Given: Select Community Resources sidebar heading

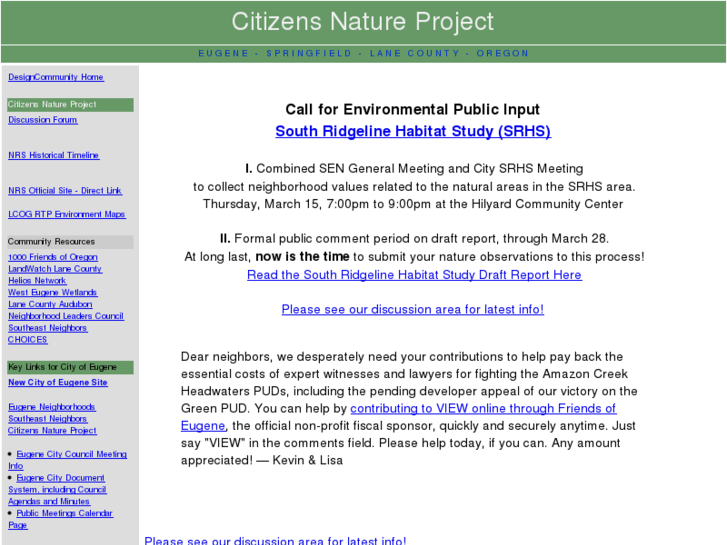Looking at the screenshot, I should [x=70, y=242].
